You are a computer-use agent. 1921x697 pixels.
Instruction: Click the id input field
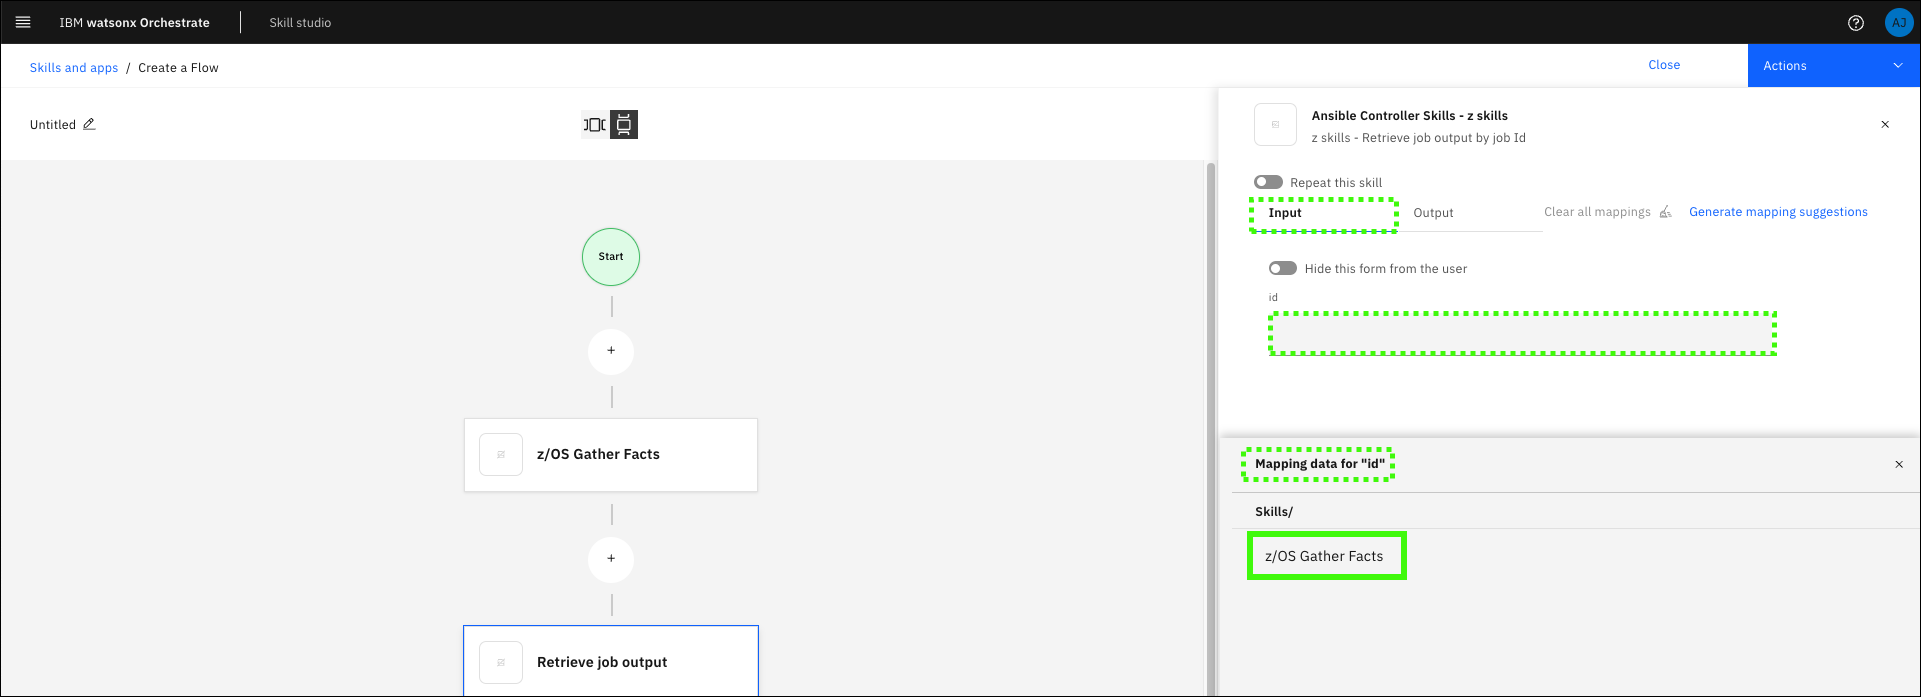(1522, 334)
